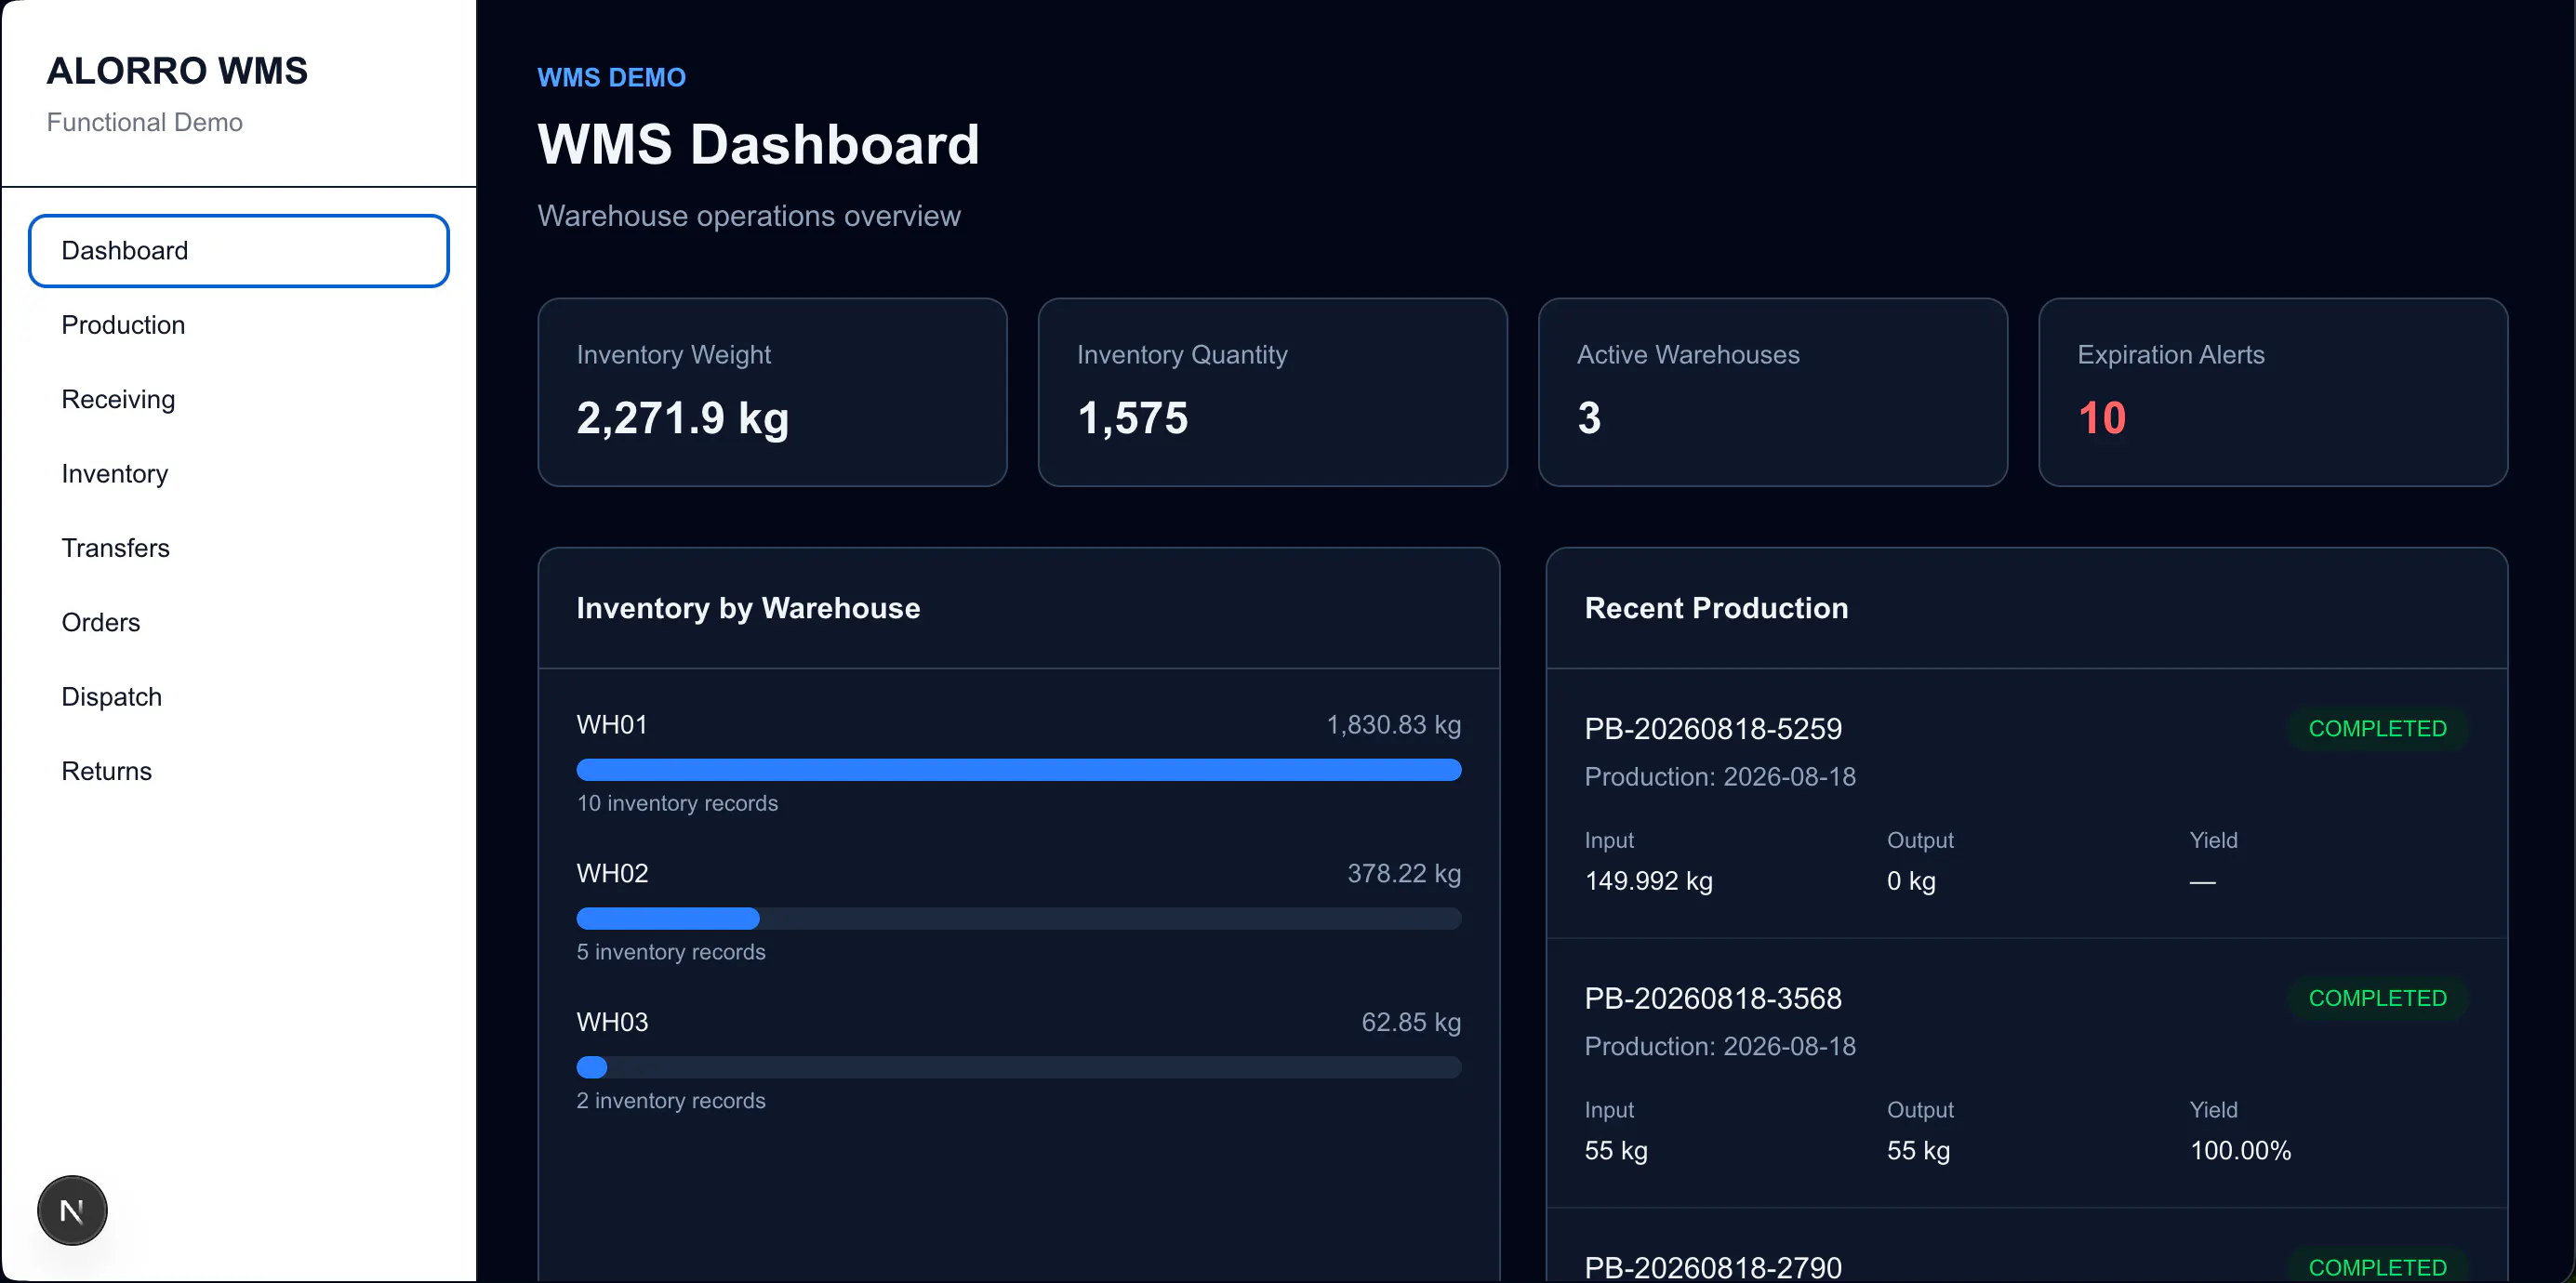Go to the Returns page
2576x1283 pixels.
point(239,771)
